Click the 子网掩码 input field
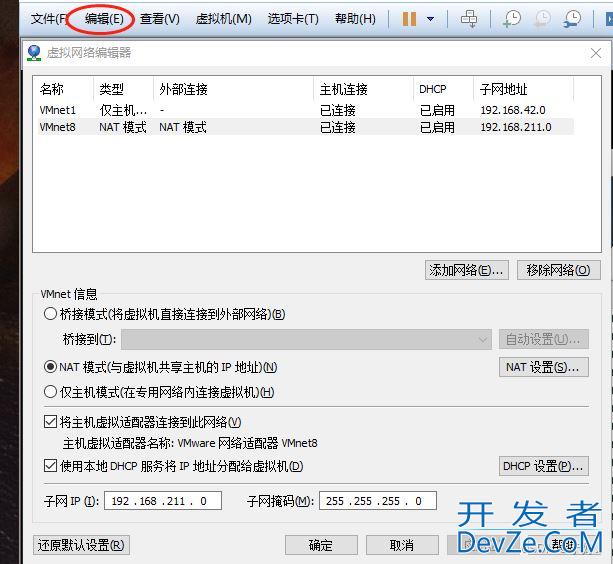Viewport: 613px width, 564px height. click(378, 501)
